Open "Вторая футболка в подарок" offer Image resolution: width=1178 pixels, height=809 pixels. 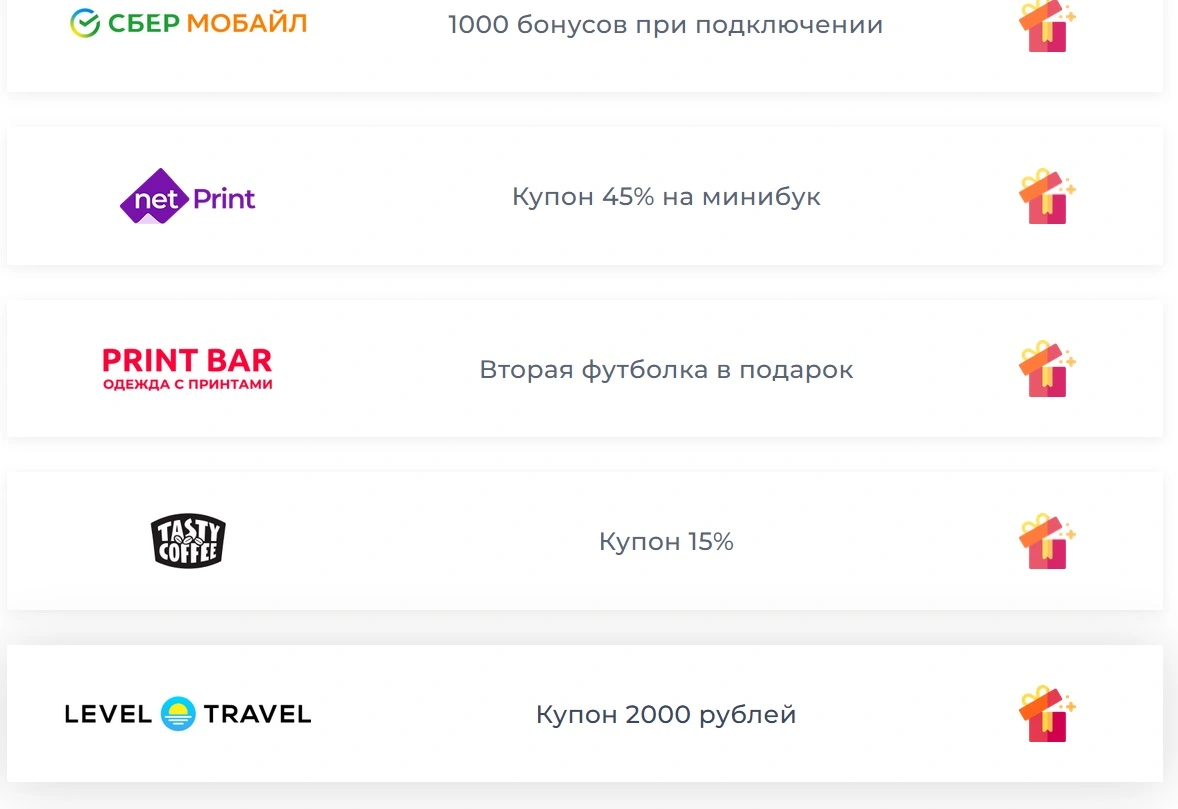pyautogui.click(x=666, y=370)
